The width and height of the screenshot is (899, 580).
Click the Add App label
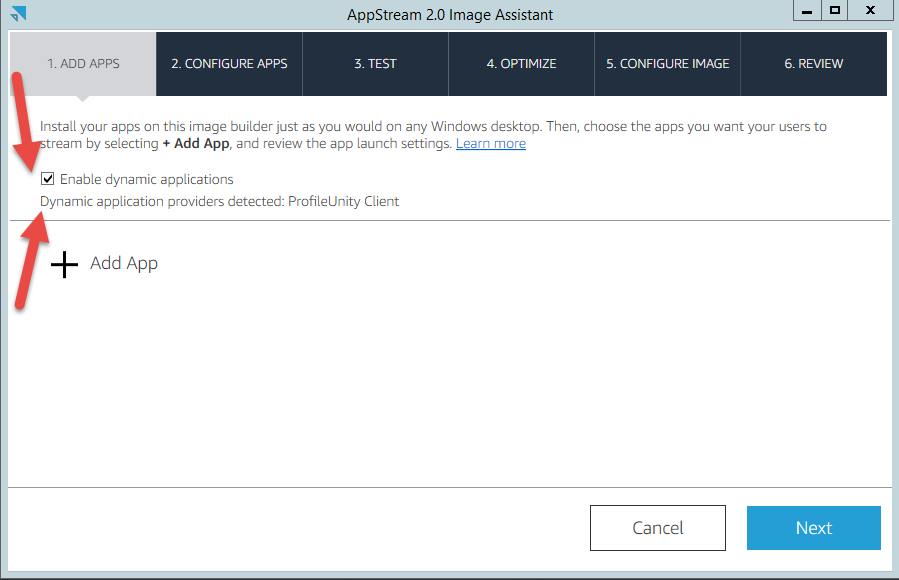pos(124,263)
